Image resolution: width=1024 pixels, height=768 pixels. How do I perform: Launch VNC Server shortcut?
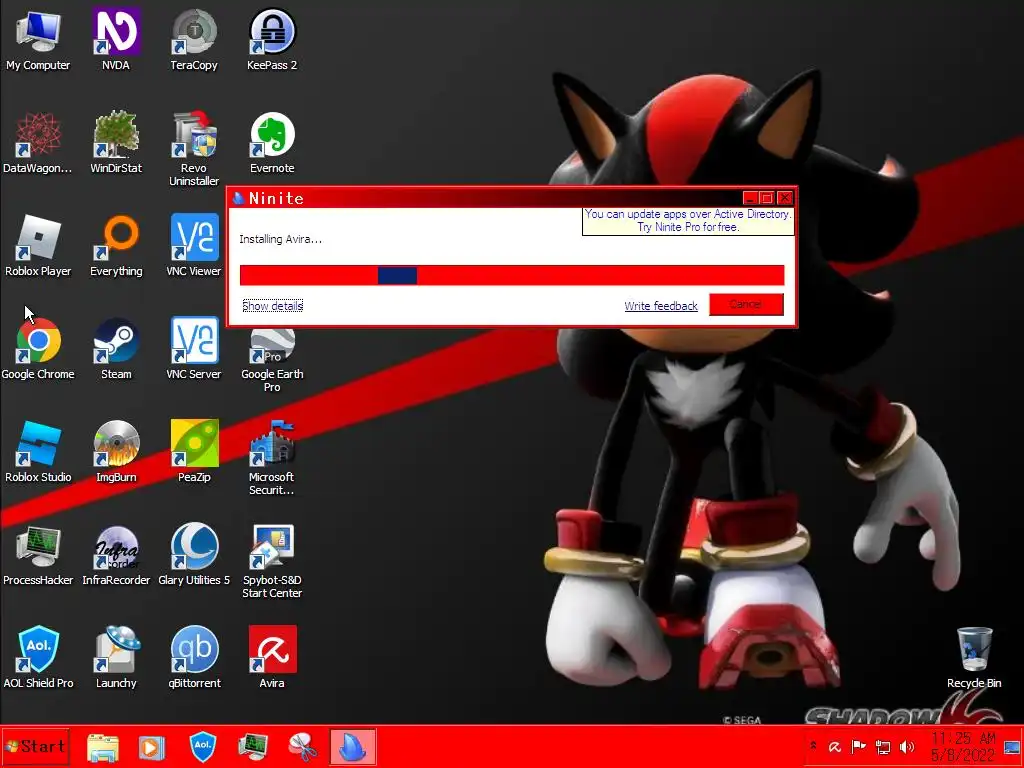coord(194,349)
